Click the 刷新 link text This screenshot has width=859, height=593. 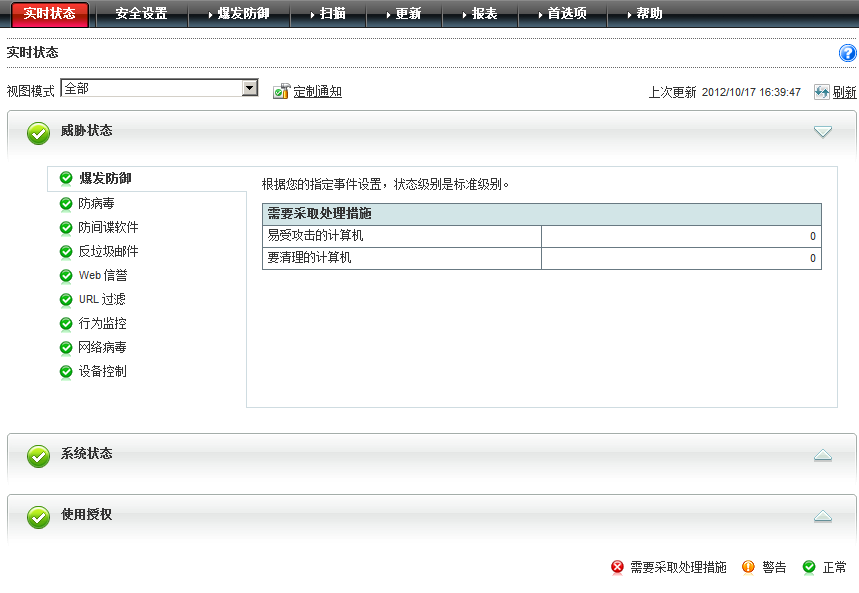(x=844, y=92)
